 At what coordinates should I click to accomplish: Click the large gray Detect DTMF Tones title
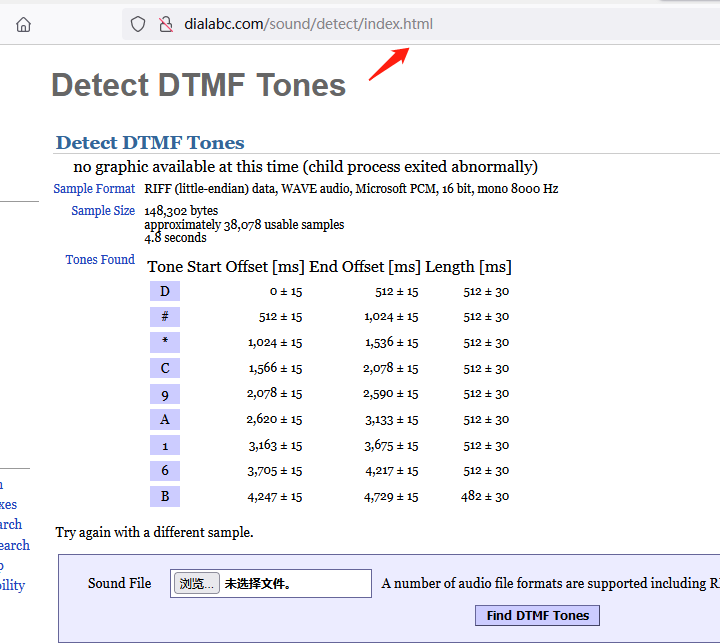pos(198,85)
